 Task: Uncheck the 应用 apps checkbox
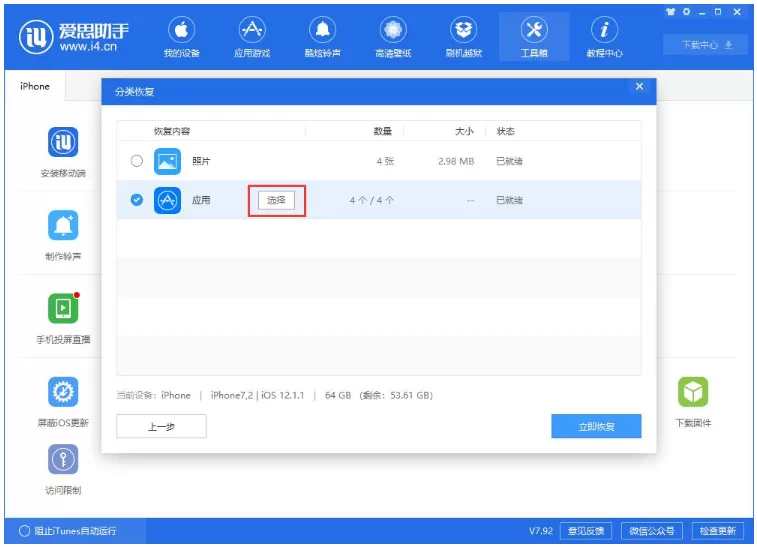tap(137, 199)
